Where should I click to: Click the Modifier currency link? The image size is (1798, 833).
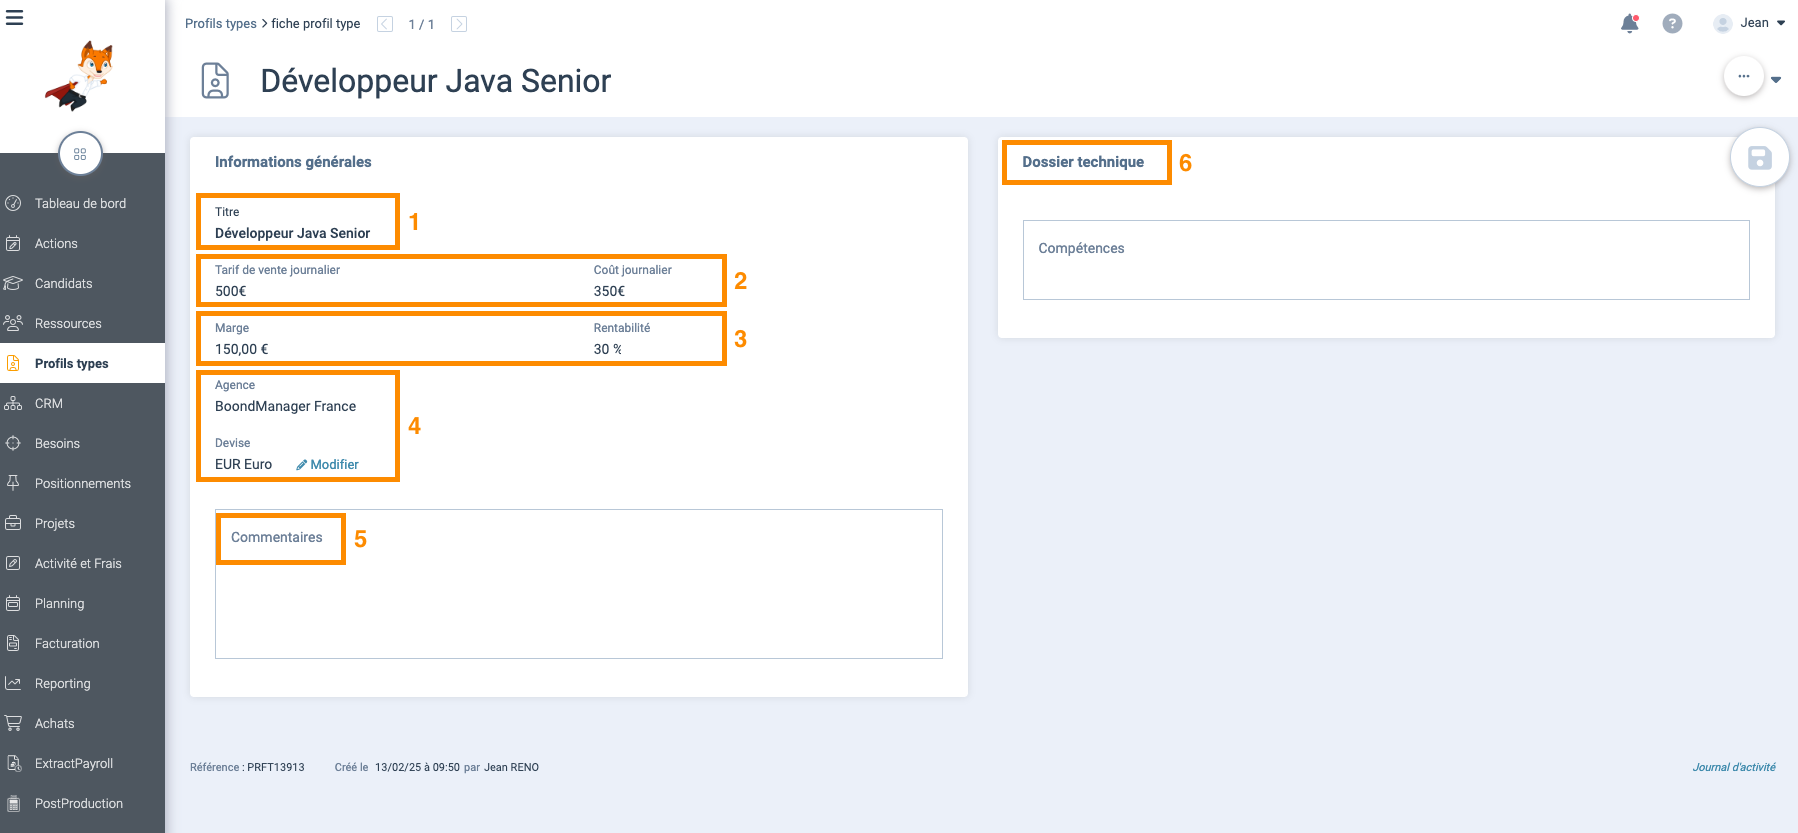(x=328, y=465)
